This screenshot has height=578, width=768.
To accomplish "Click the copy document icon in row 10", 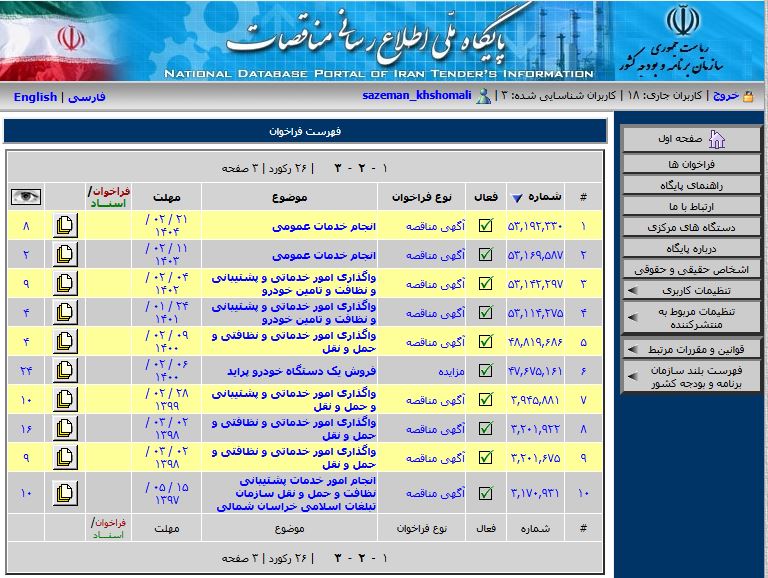I will pyautogui.click(x=65, y=493).
